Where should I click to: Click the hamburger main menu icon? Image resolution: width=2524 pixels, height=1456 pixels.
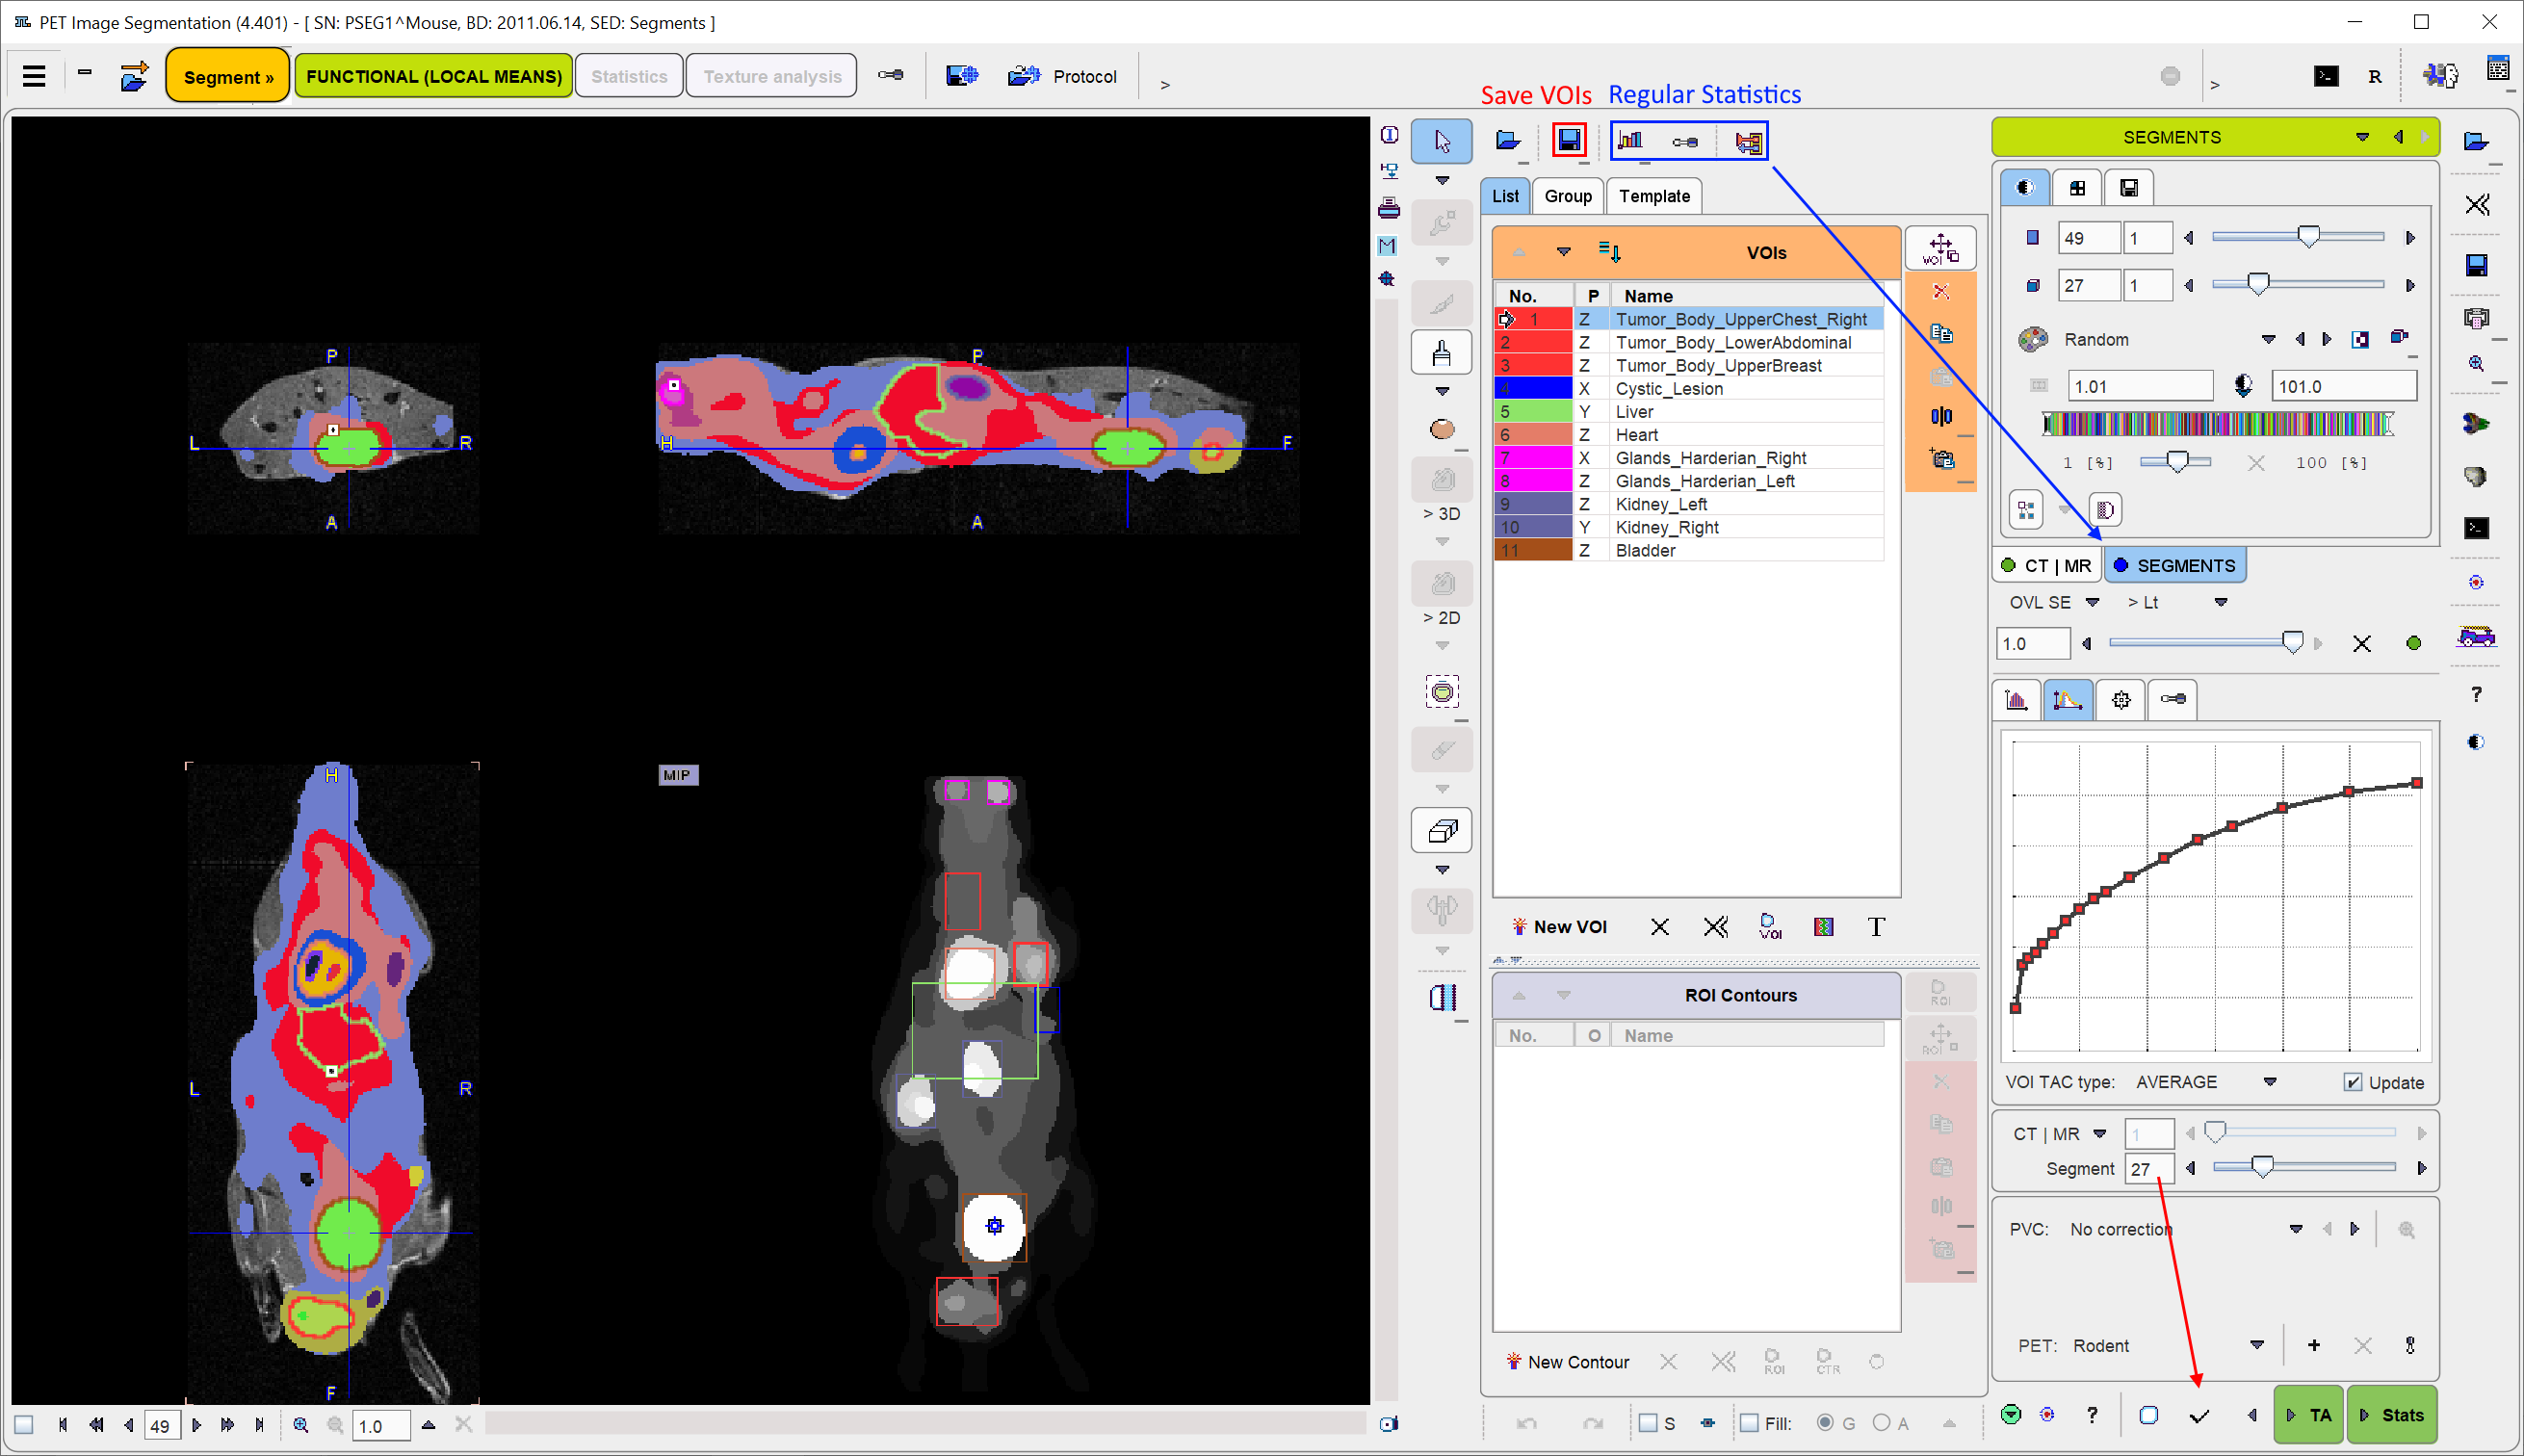point(34,76)
